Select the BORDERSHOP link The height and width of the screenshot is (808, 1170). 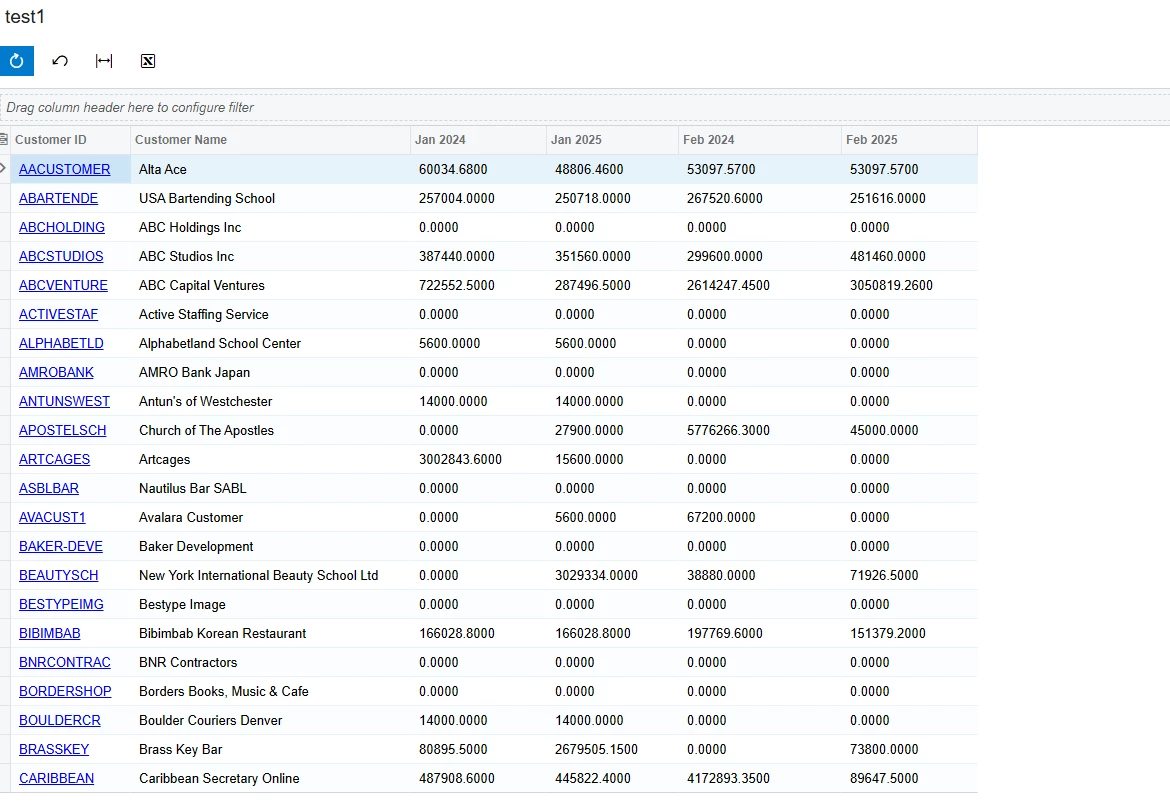pyautogui.click(x=65, y=692)
